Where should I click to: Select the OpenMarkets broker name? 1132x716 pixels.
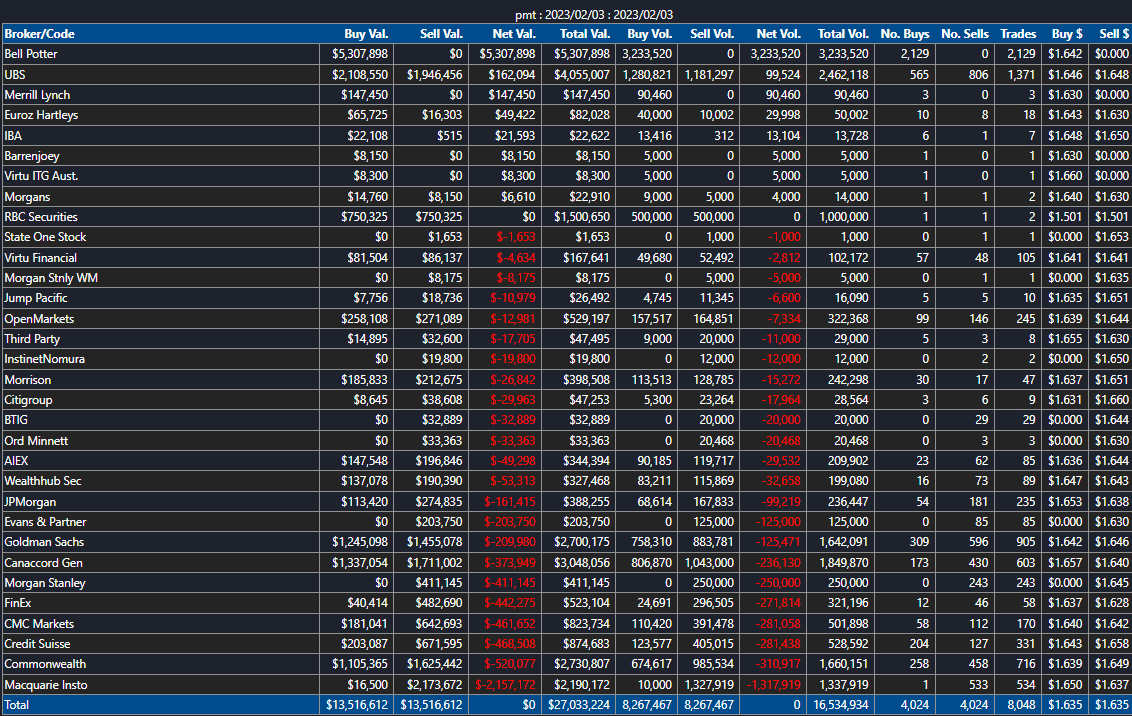39,318
